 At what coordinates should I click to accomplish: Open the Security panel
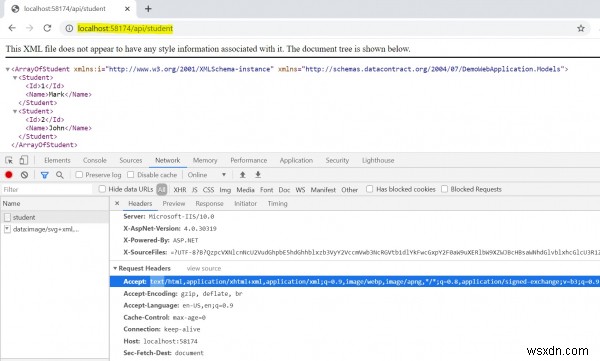click(x=337, y=160)
